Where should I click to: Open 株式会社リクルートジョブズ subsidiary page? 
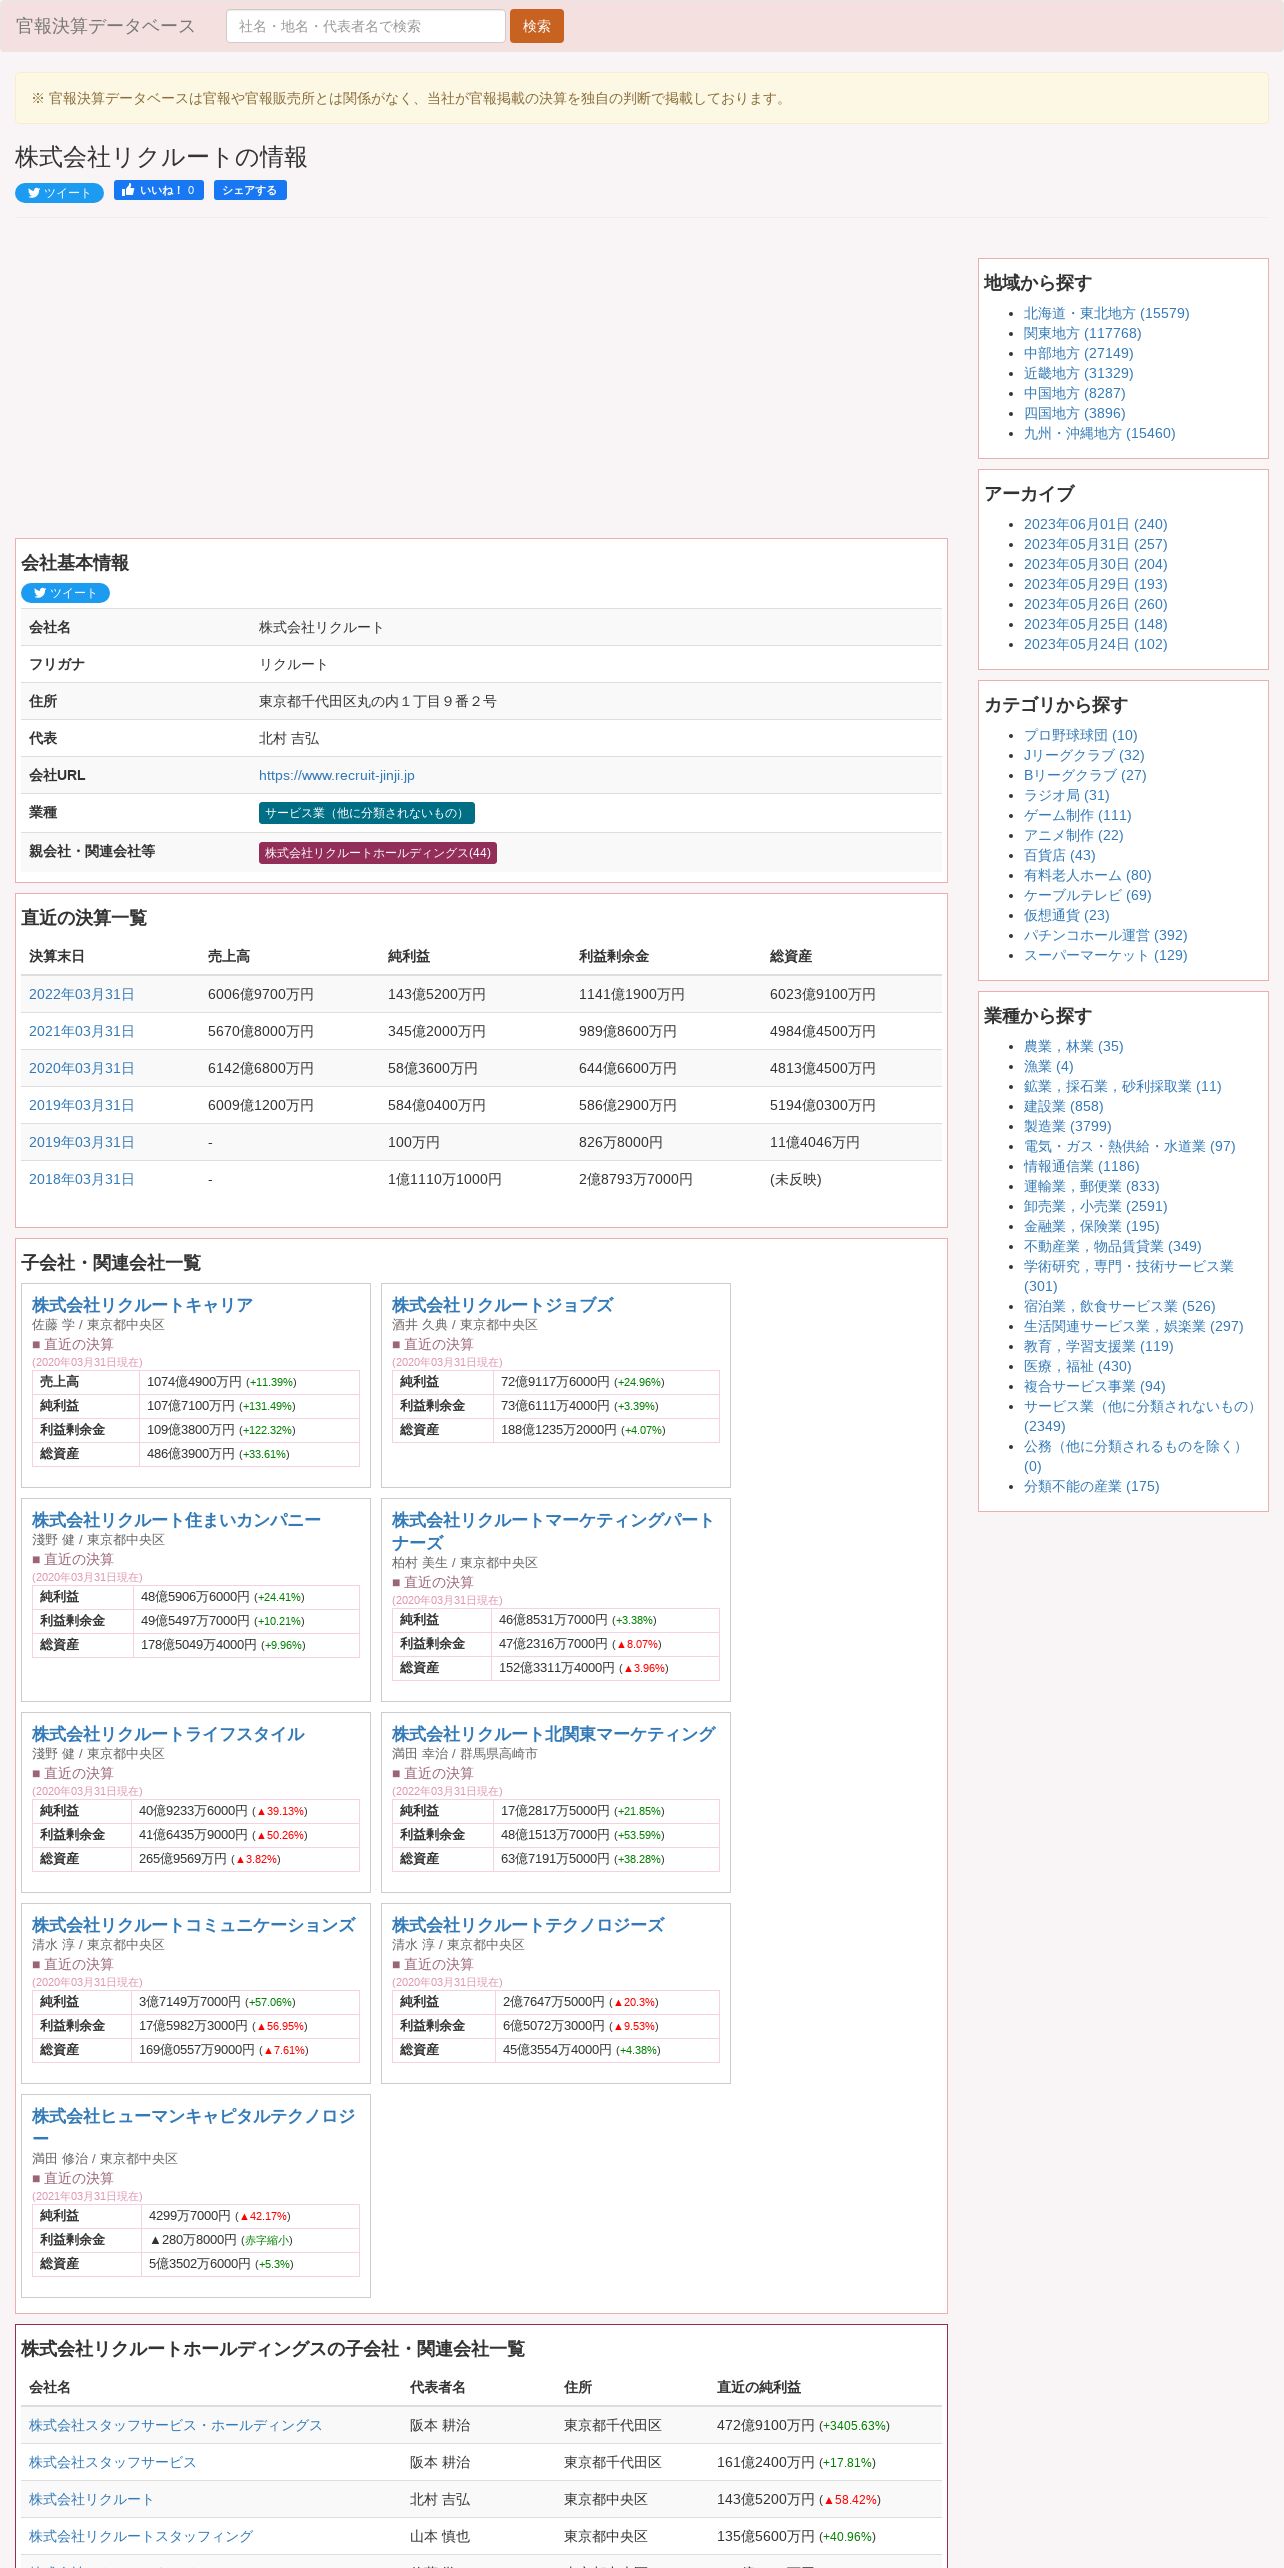[502, 1305]
